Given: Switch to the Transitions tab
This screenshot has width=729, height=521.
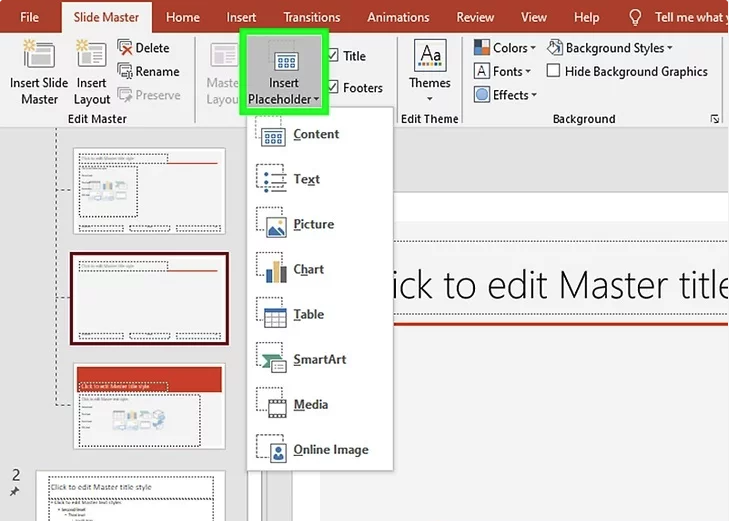Looking at the screenshot, I should 311,17.
